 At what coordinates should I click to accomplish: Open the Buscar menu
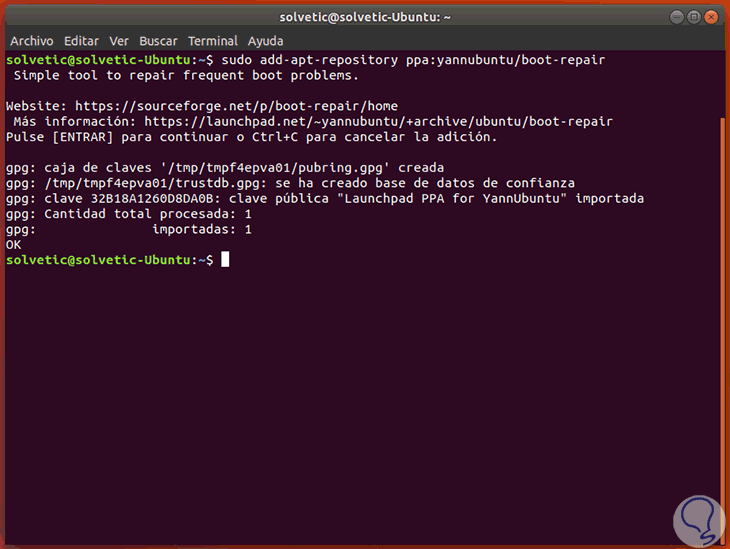click(159, 41)
